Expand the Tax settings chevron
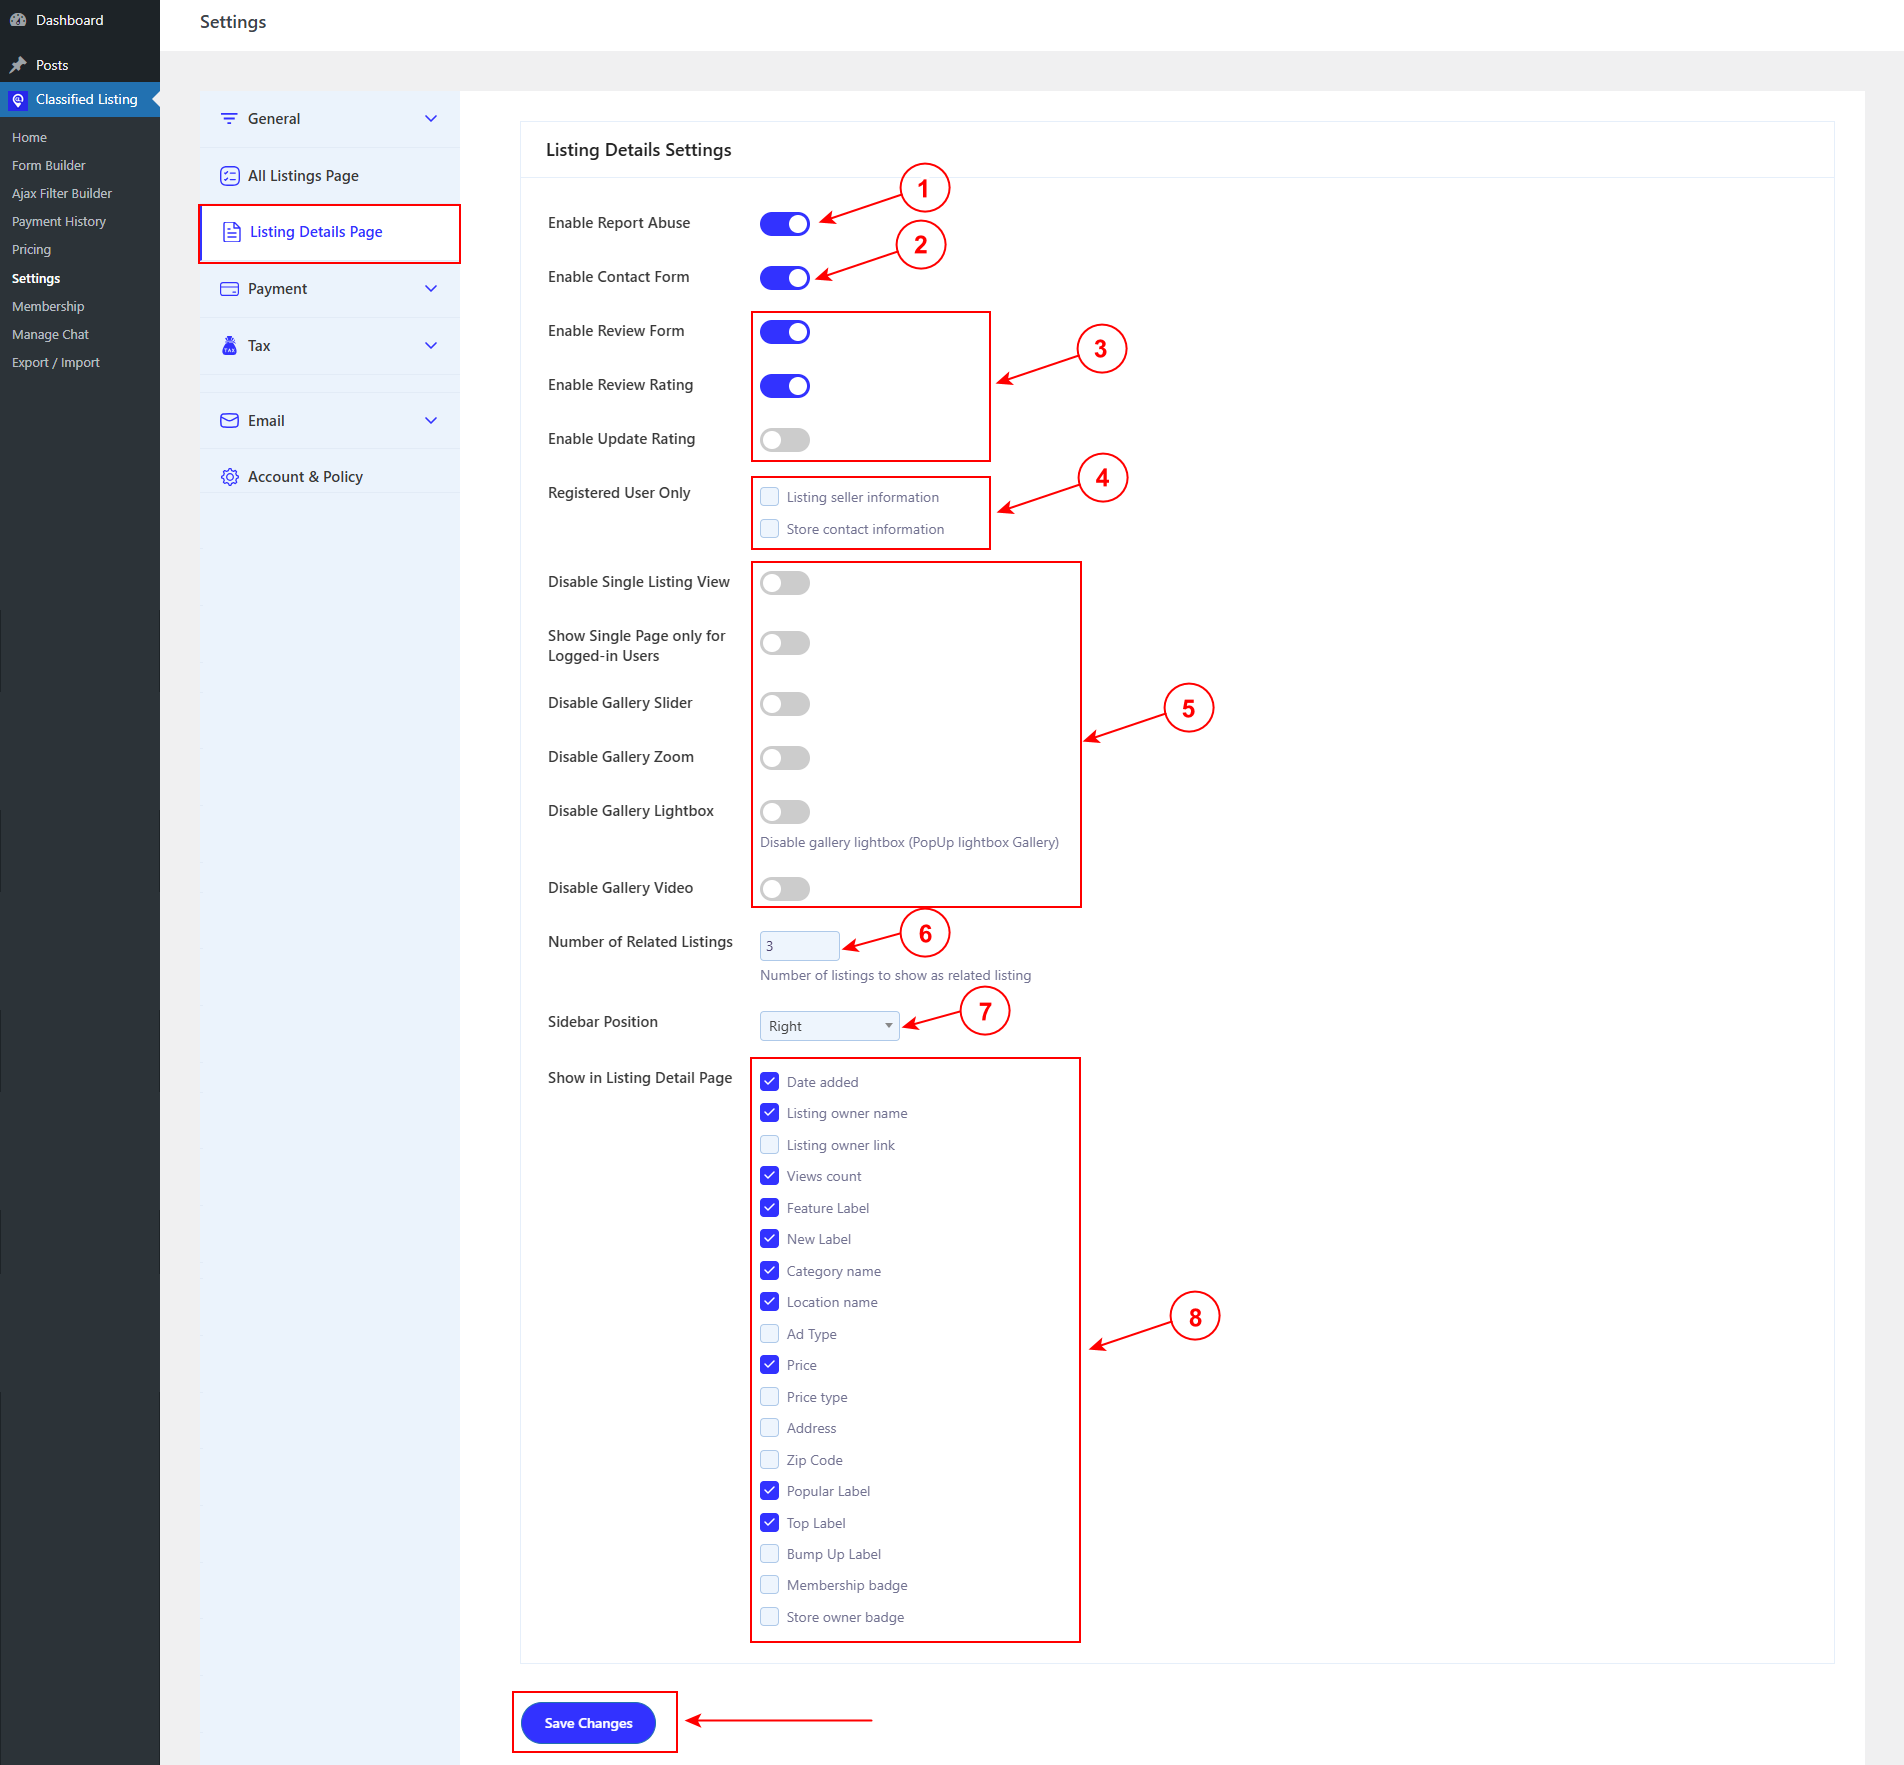Viewport: 1904px width, 1765px height. [431, 346]
